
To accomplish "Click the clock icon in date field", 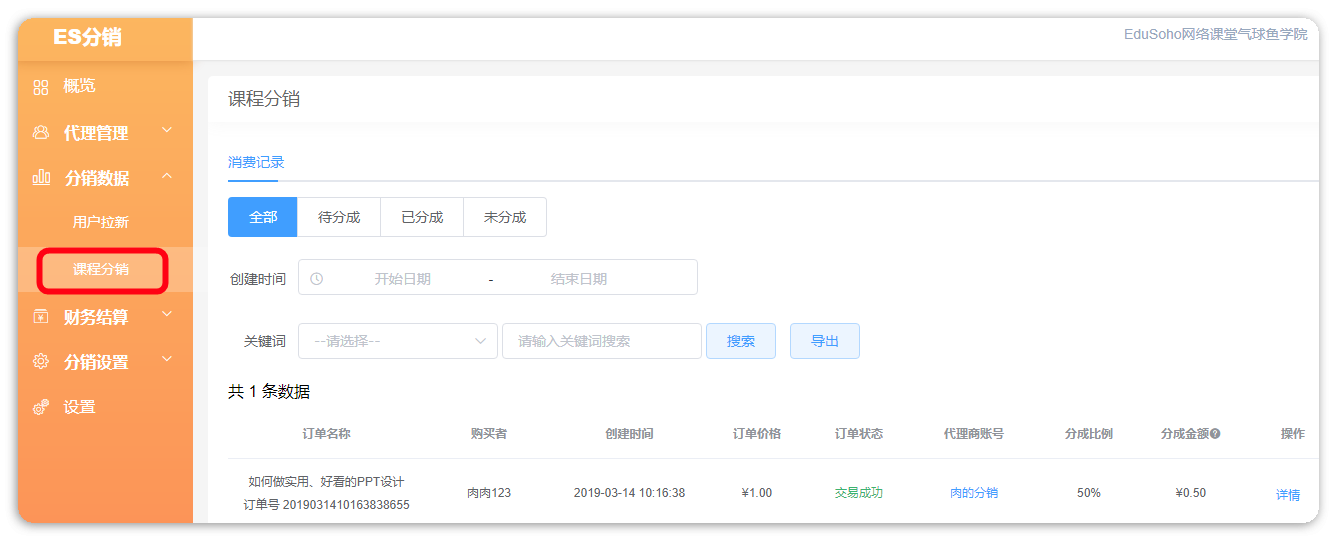I will (317, 279).
